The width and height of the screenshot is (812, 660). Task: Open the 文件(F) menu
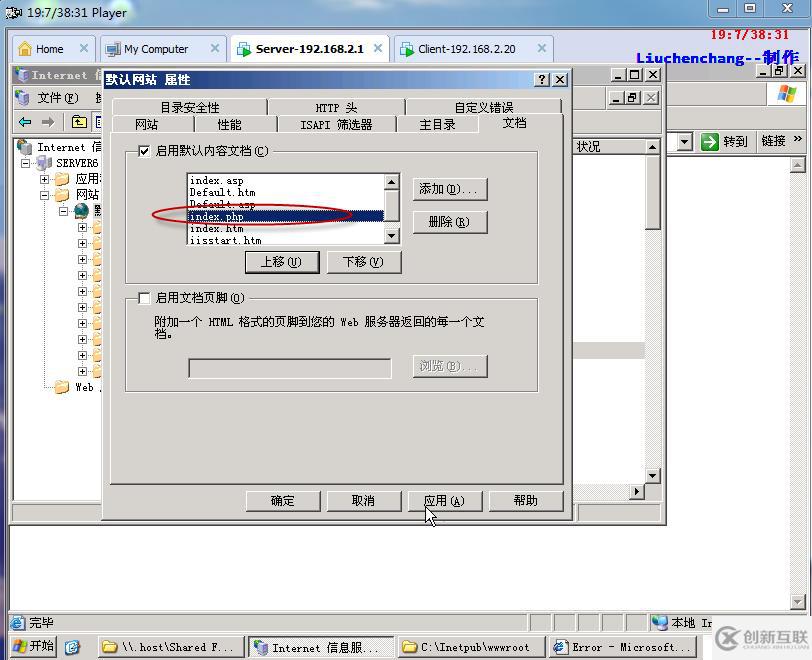click(x=57, y=97)
